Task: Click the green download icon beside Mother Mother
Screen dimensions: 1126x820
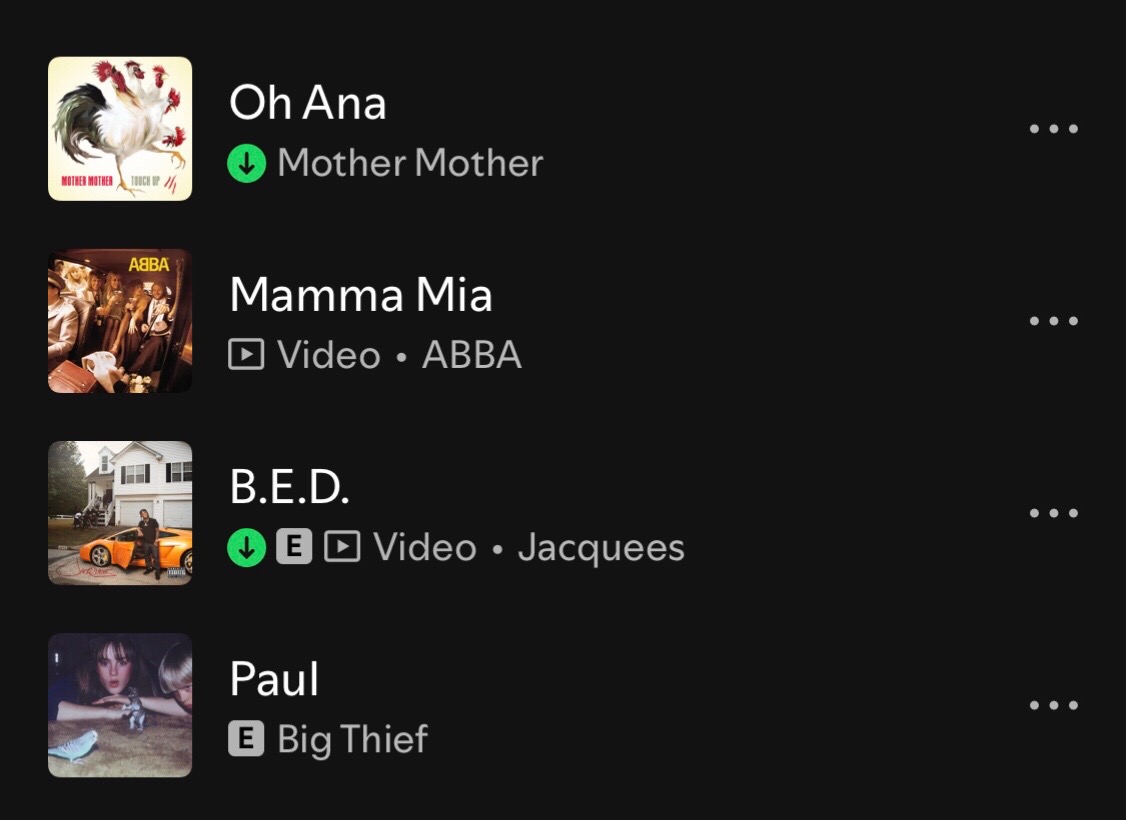Action: click(x=246, y=163)
